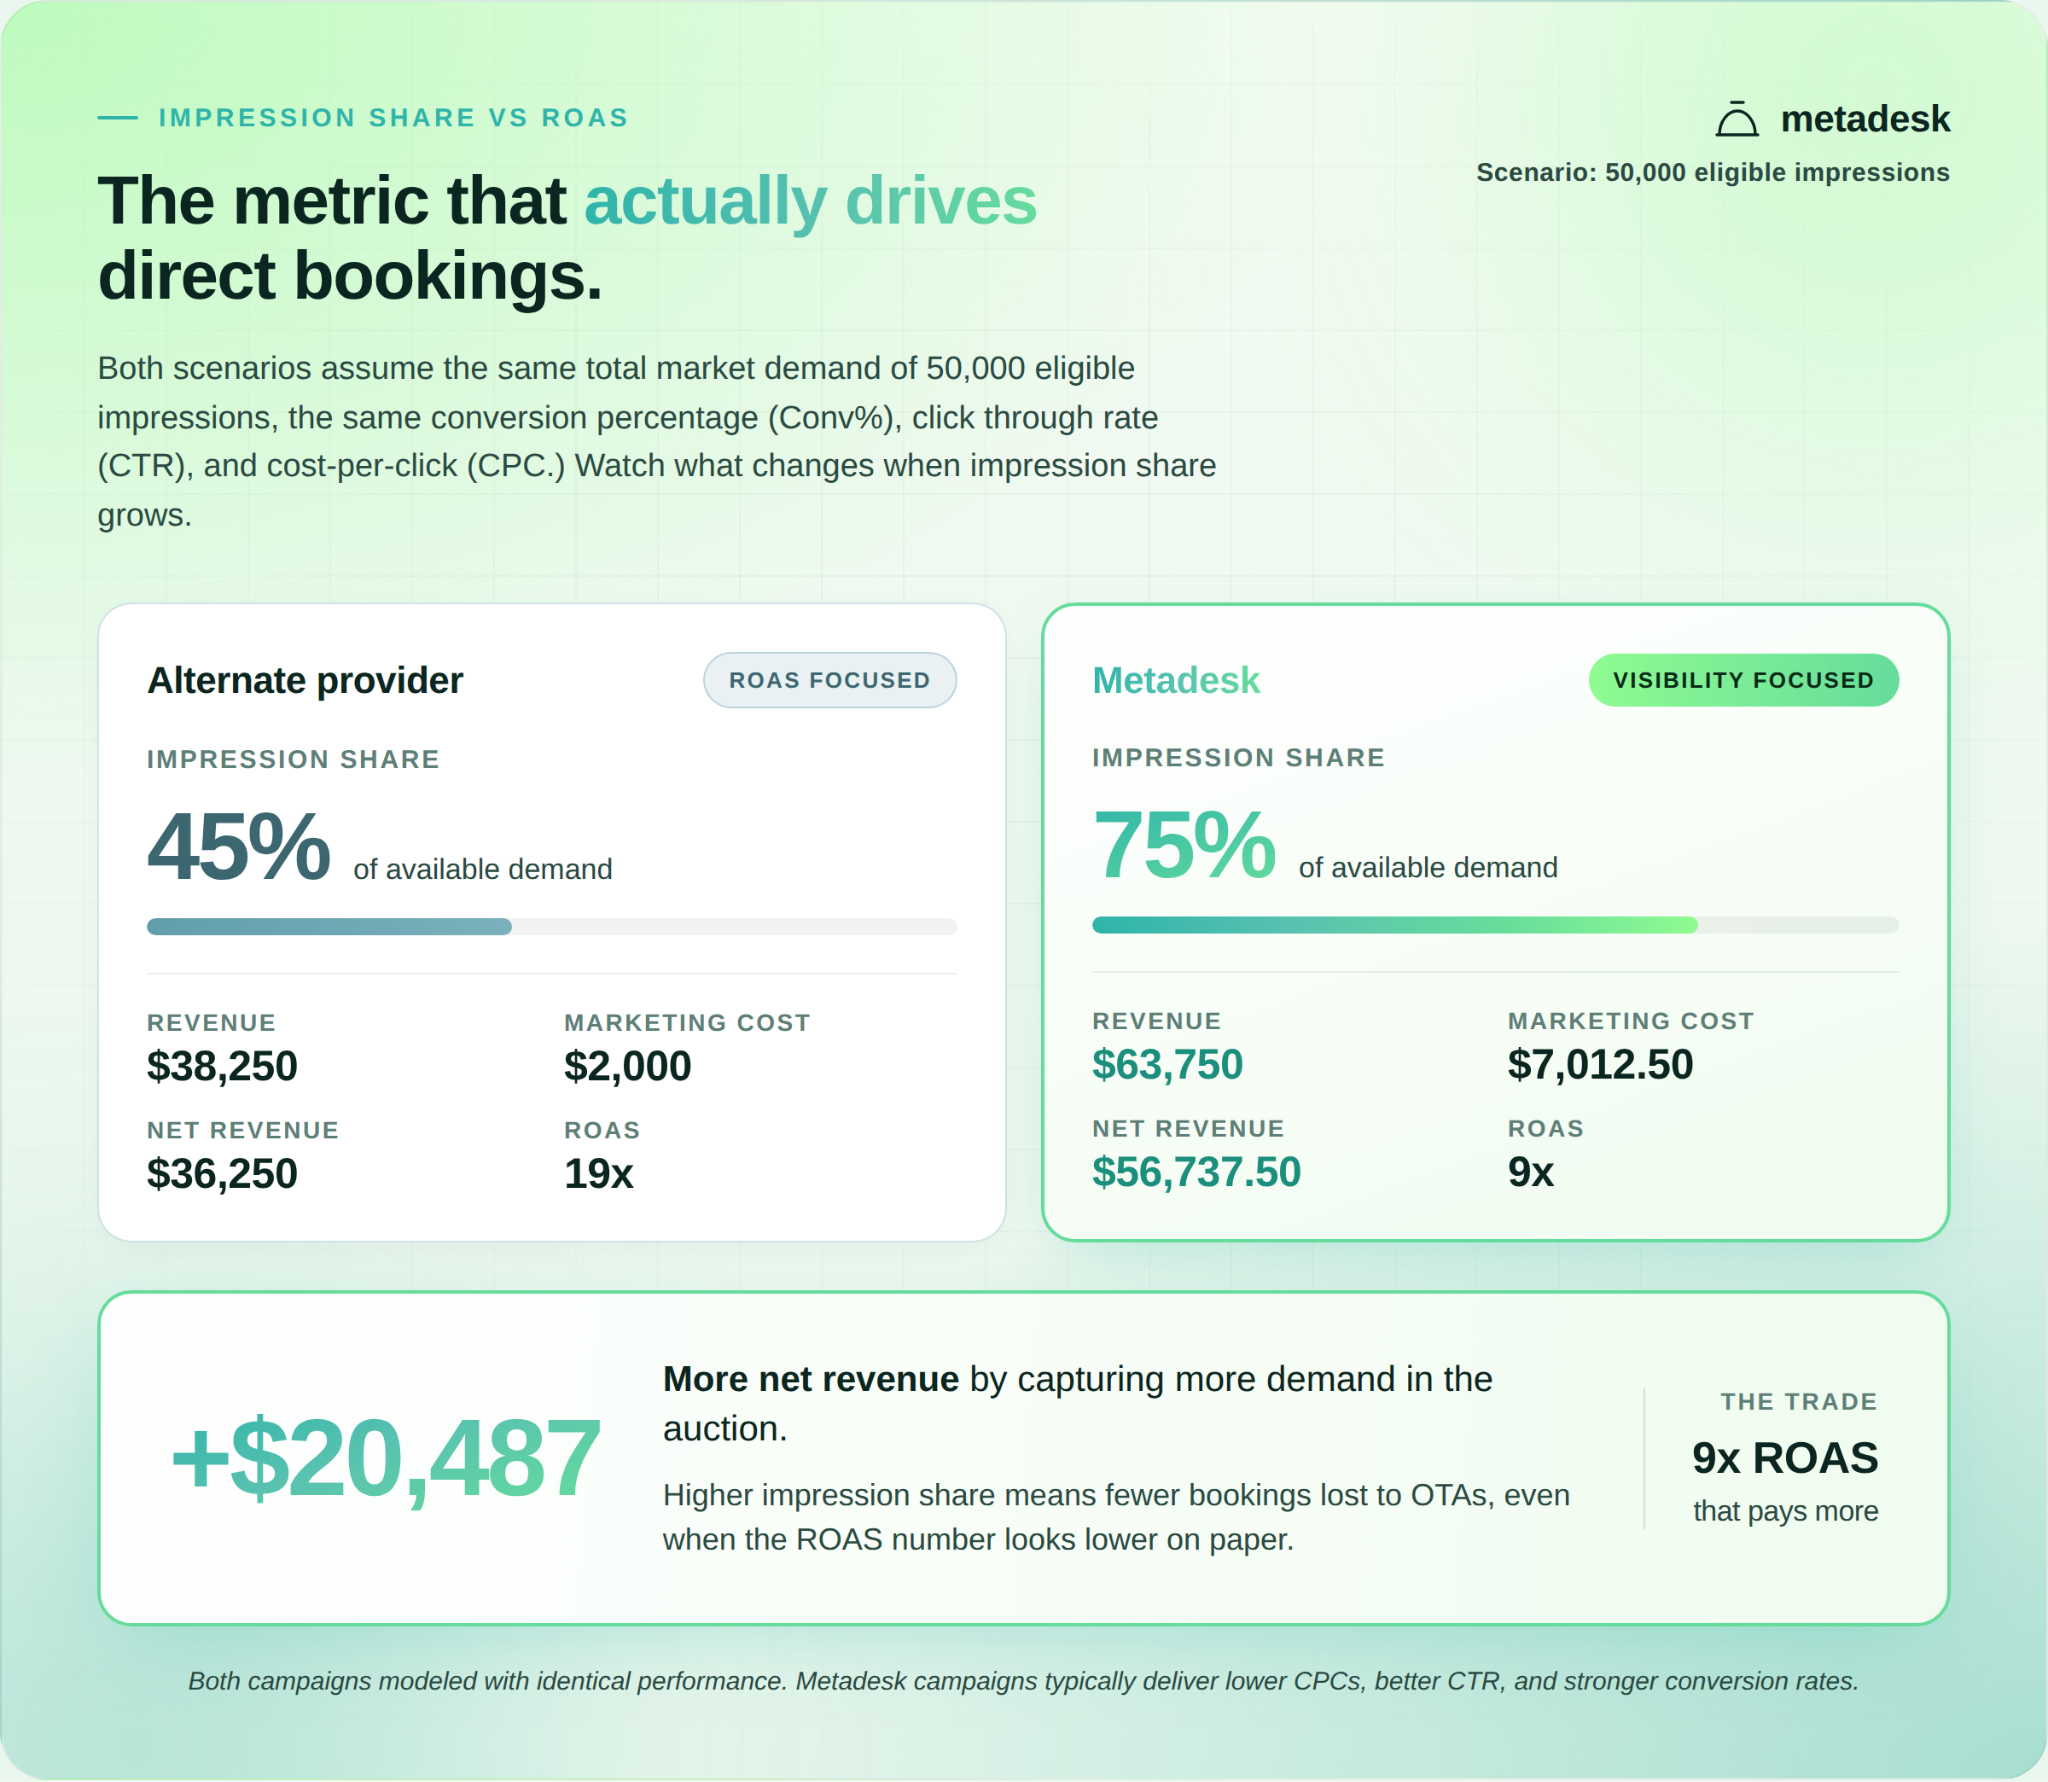Click the $7,012.50 marketing cost value
Image resolution: width=2048 pixels, height=1782 pixels.
point(1600,1064)
